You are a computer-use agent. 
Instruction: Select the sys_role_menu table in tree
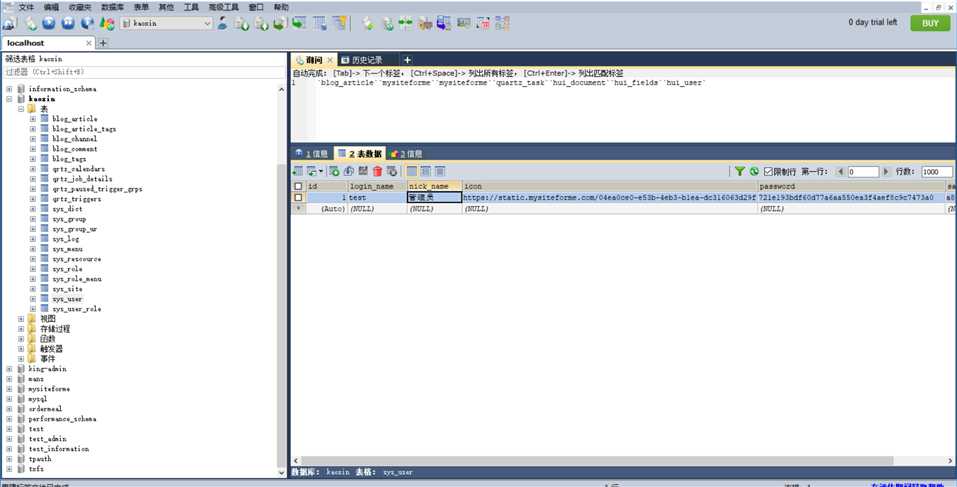coord(77,279)
